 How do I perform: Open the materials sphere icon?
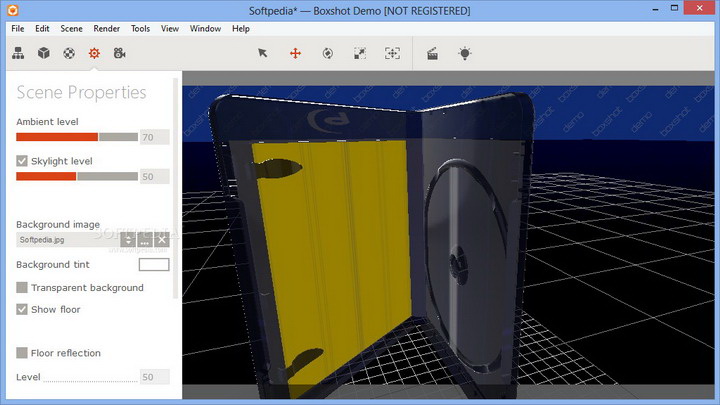(x=69, y=53)
